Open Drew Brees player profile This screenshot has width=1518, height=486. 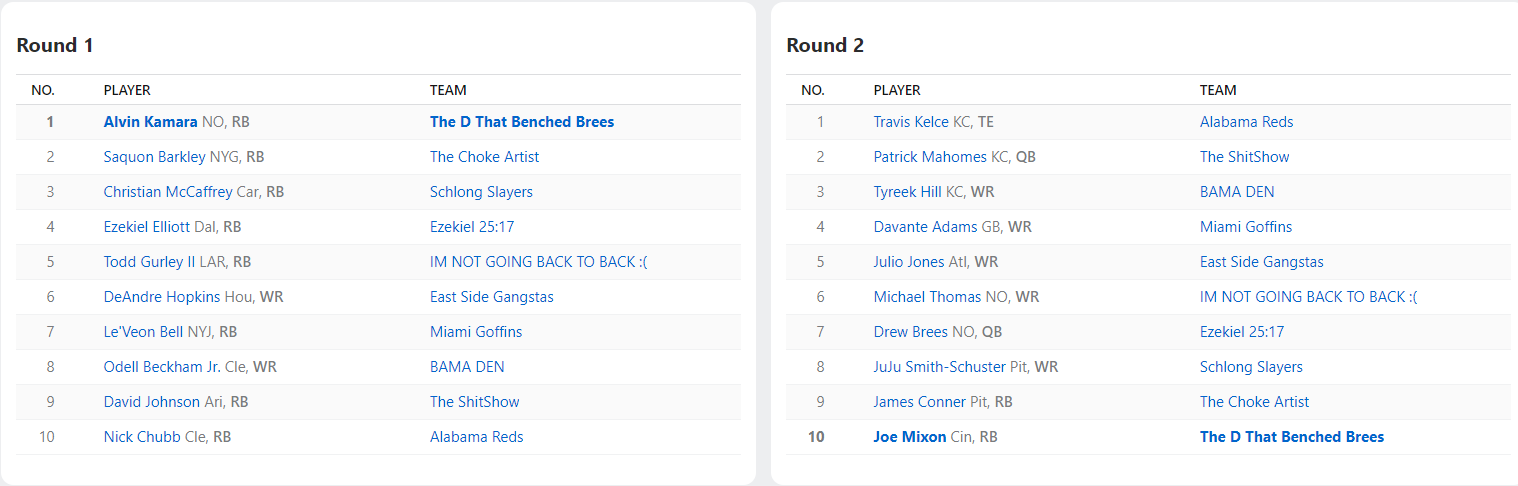(x=910, y=332)
